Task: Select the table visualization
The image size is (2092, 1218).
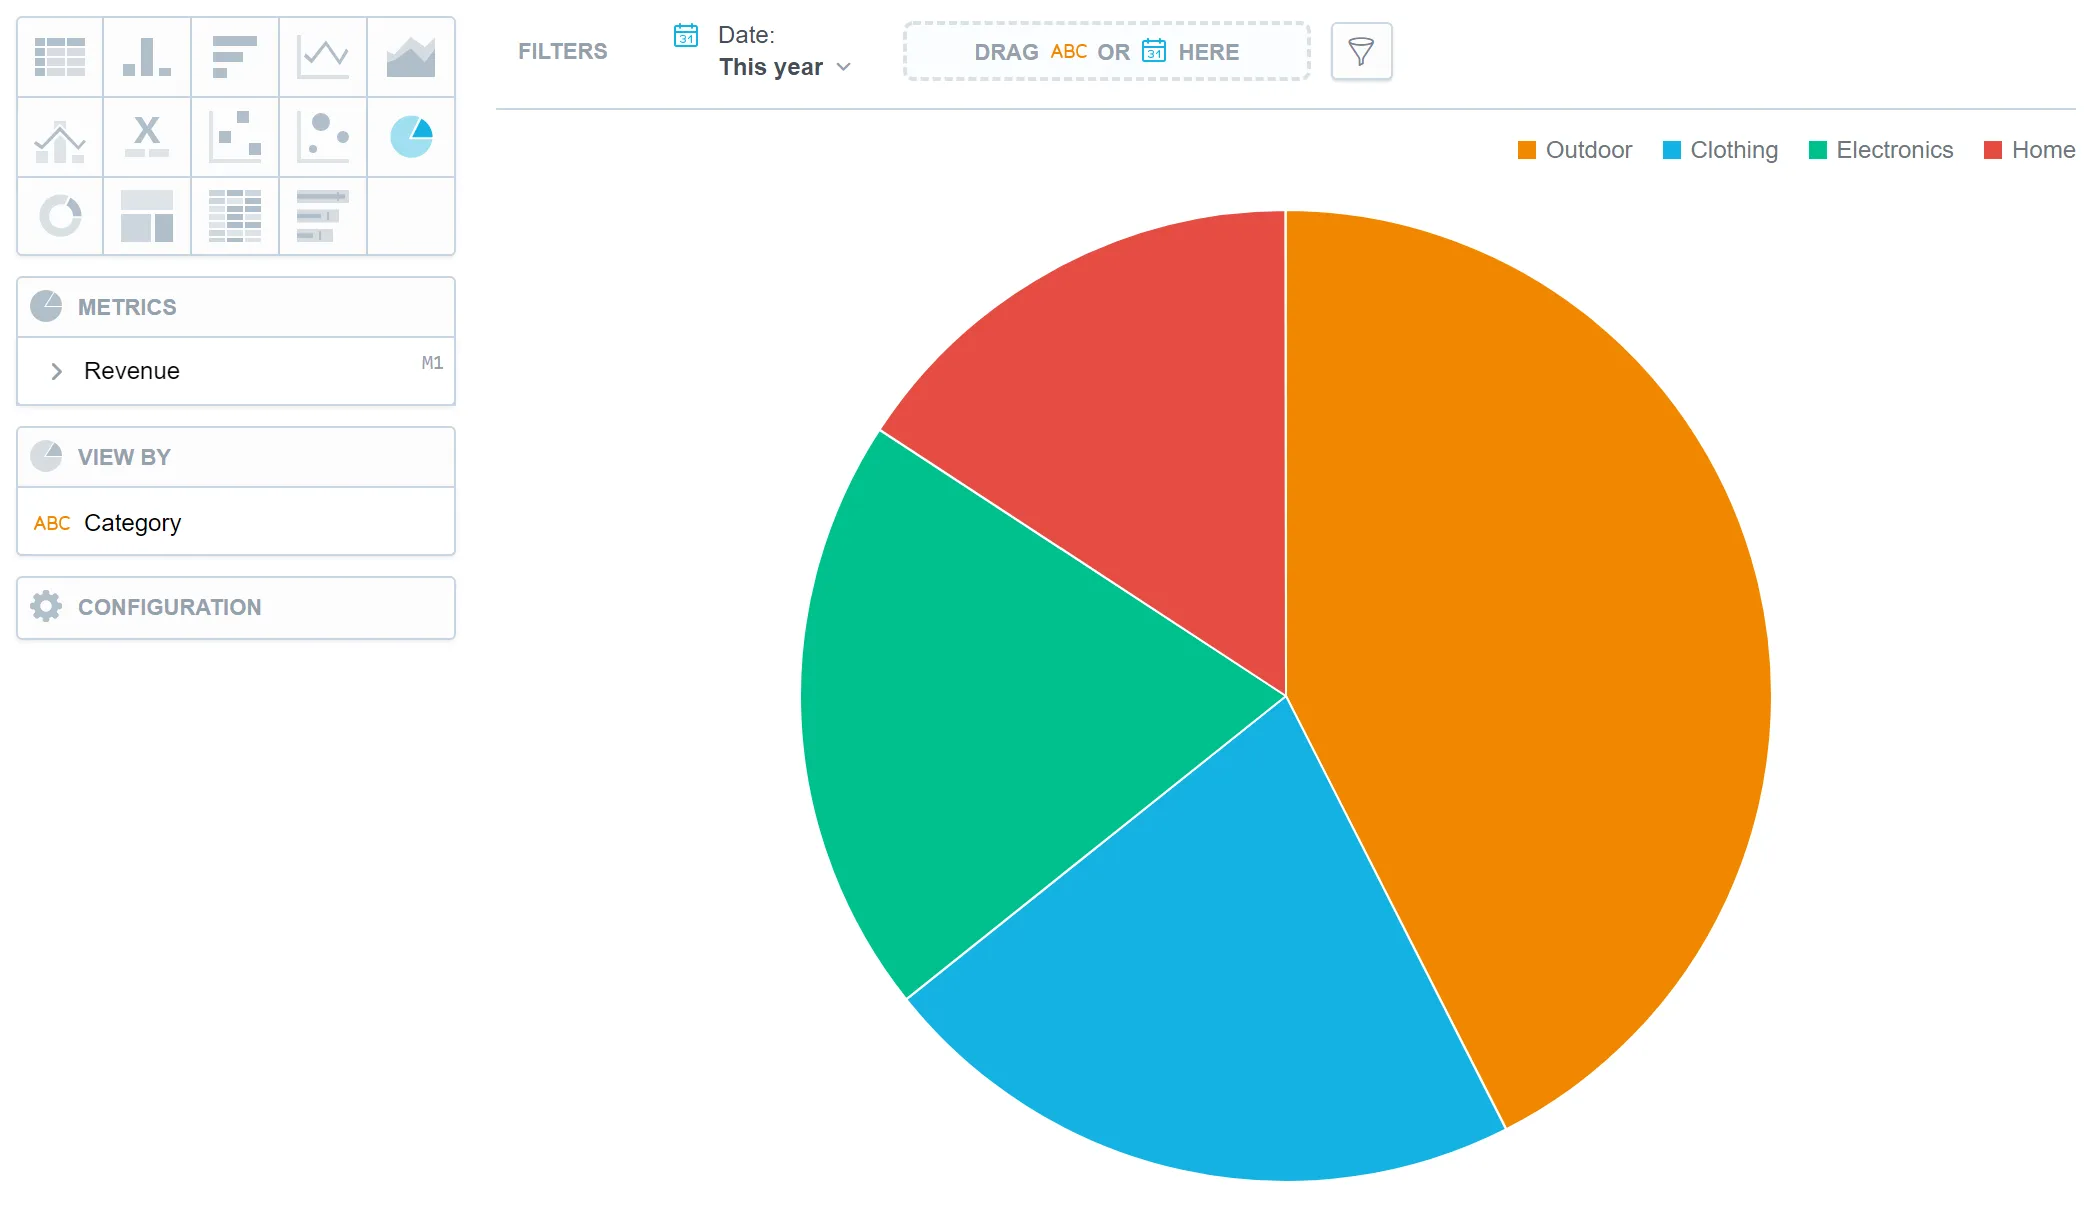Action: coord(59,57)
